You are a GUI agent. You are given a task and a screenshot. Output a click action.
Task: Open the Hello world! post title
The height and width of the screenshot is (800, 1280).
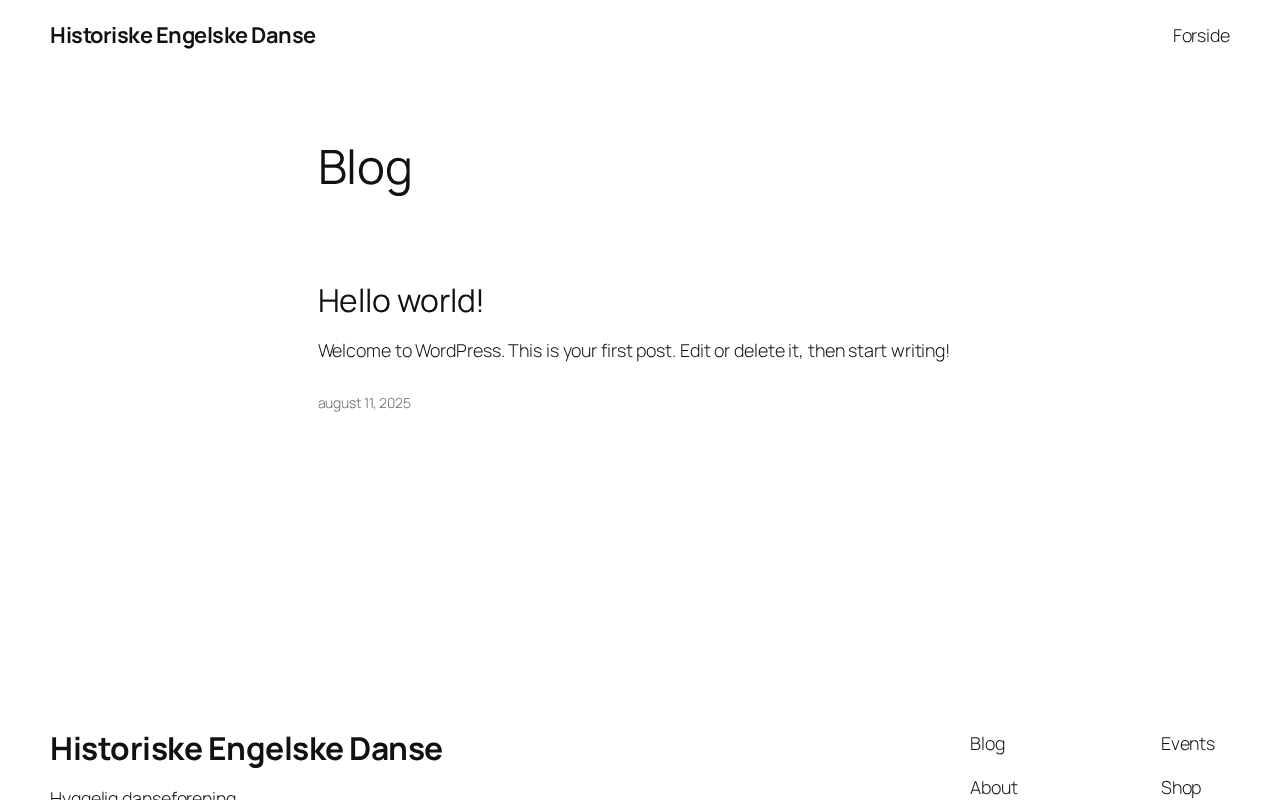click(400, 300)
